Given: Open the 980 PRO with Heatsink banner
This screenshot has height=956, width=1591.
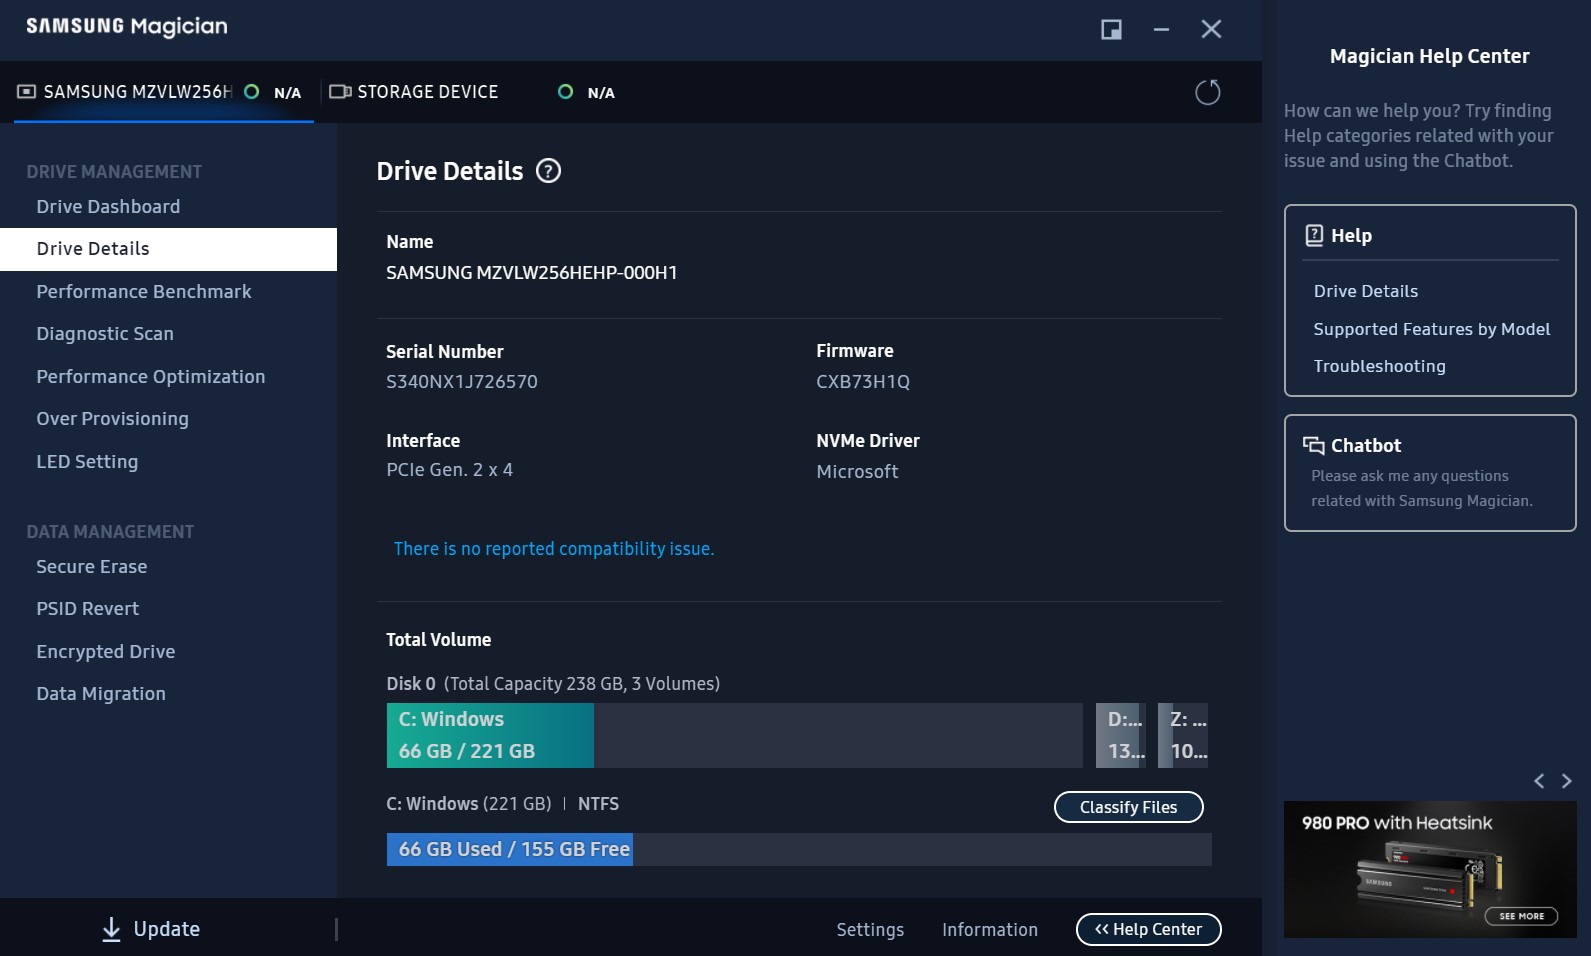Looking at the screenshot, I should click(x=1430, y=868).
